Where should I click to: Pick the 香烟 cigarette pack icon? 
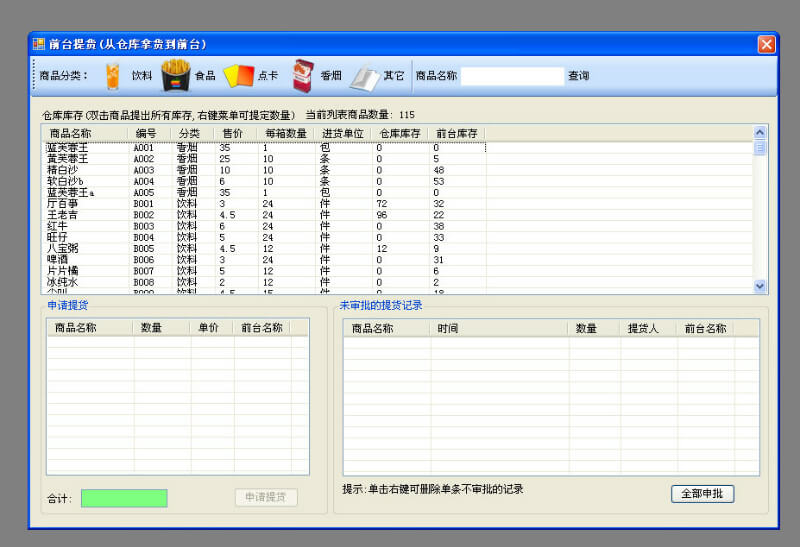[x=302, y=75]
